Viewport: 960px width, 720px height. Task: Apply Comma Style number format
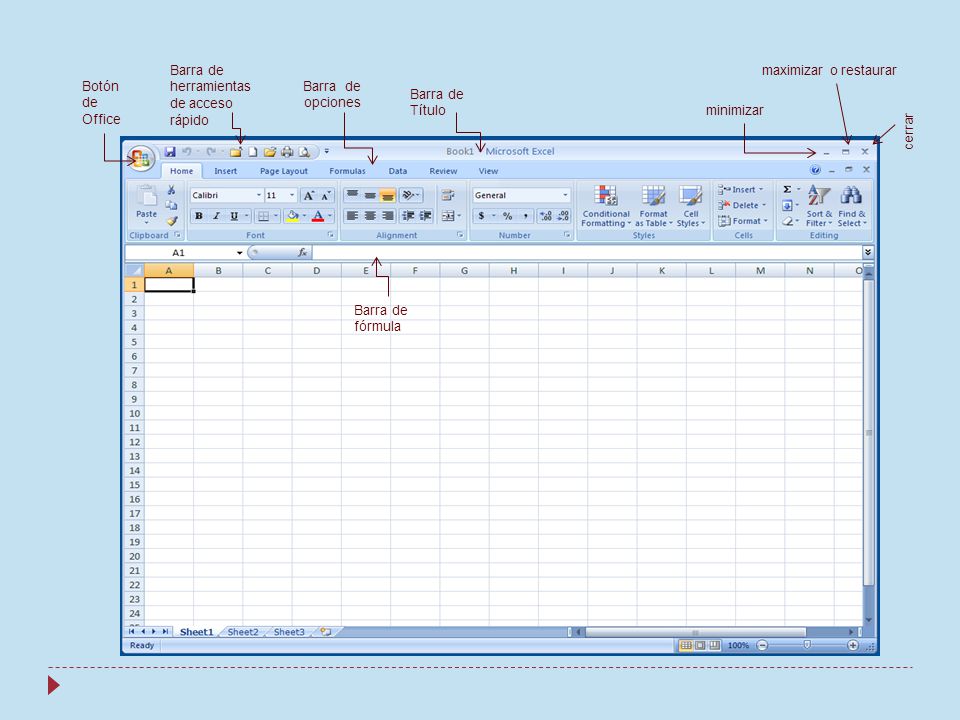tap(525, 216)
